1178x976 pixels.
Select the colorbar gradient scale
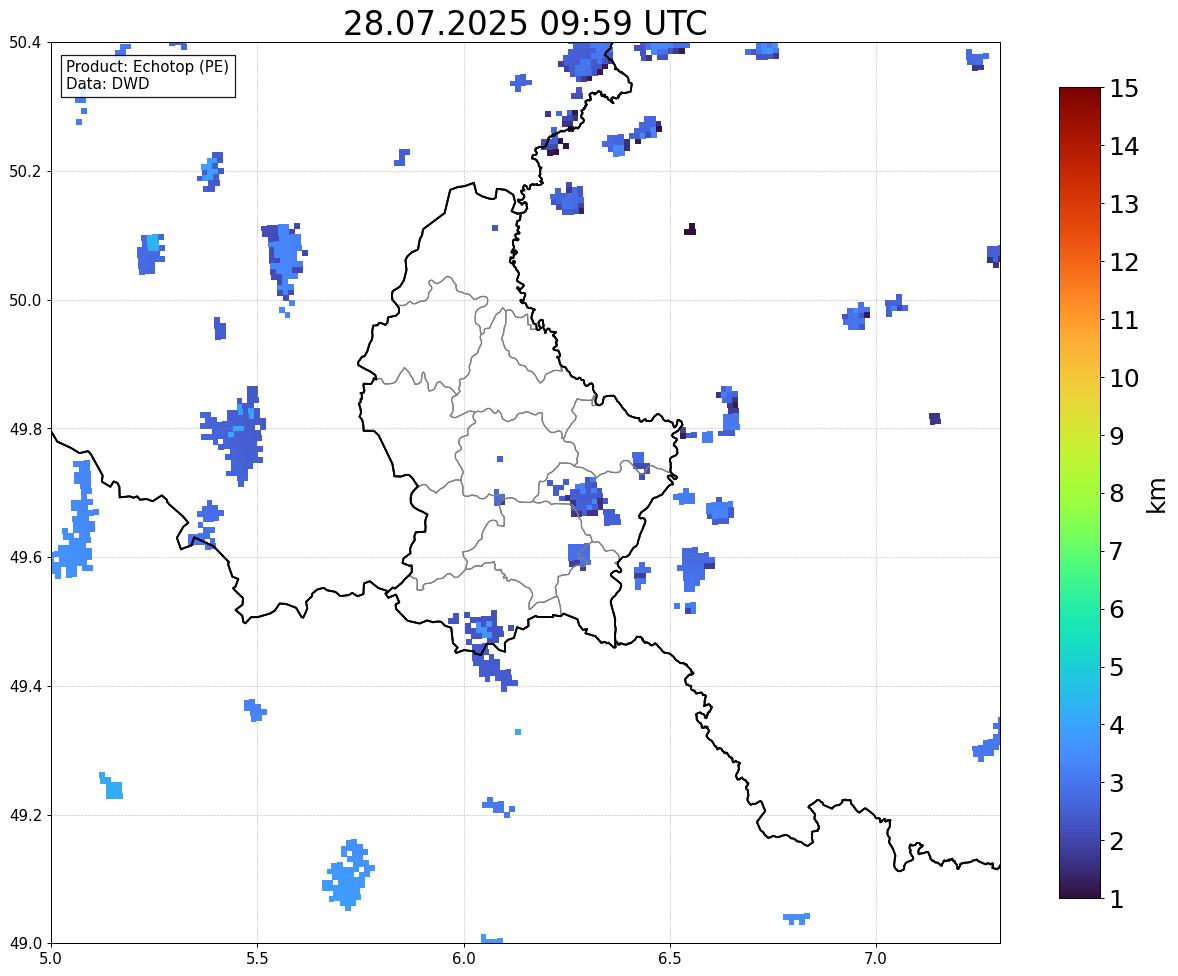[1080, 493]
